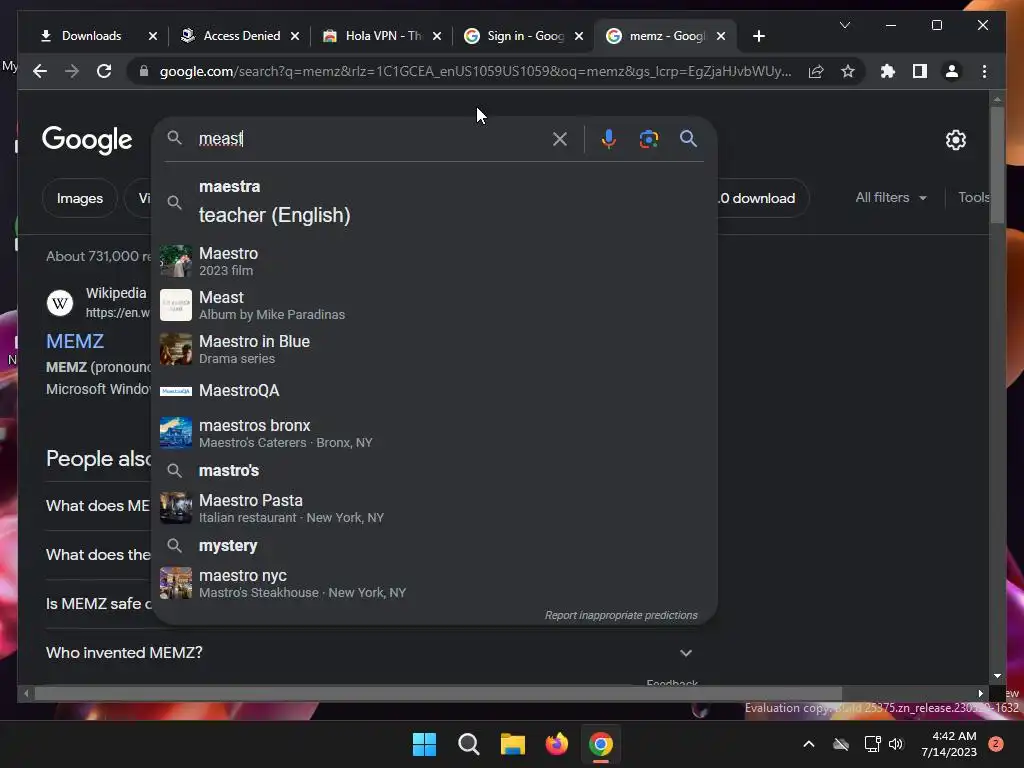The height and width of the screenshot is (768, 1024).
Task: Click the Maestro film thumbnail
Action: [176, 261]
